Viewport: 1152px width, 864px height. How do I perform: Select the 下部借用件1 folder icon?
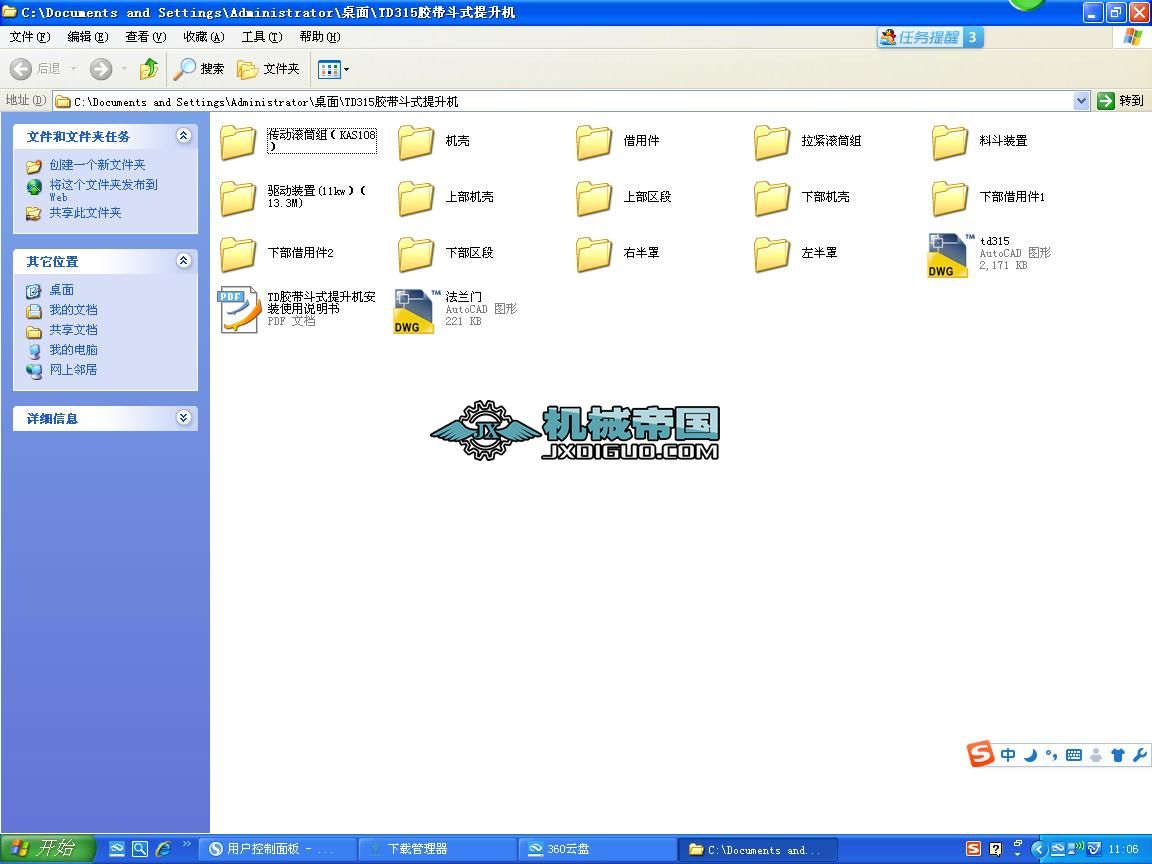tap(949, 198)
